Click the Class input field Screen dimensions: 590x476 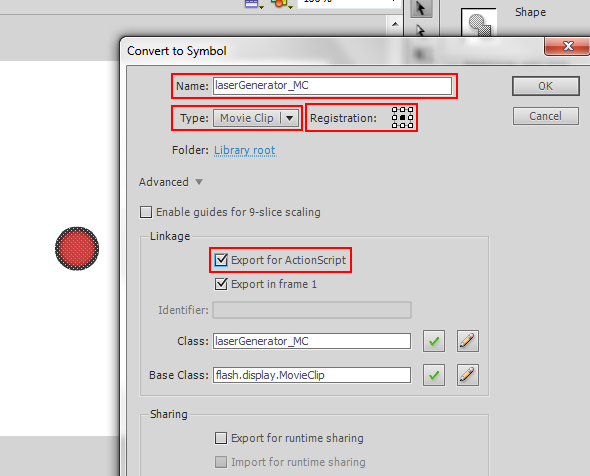(312, 341)
